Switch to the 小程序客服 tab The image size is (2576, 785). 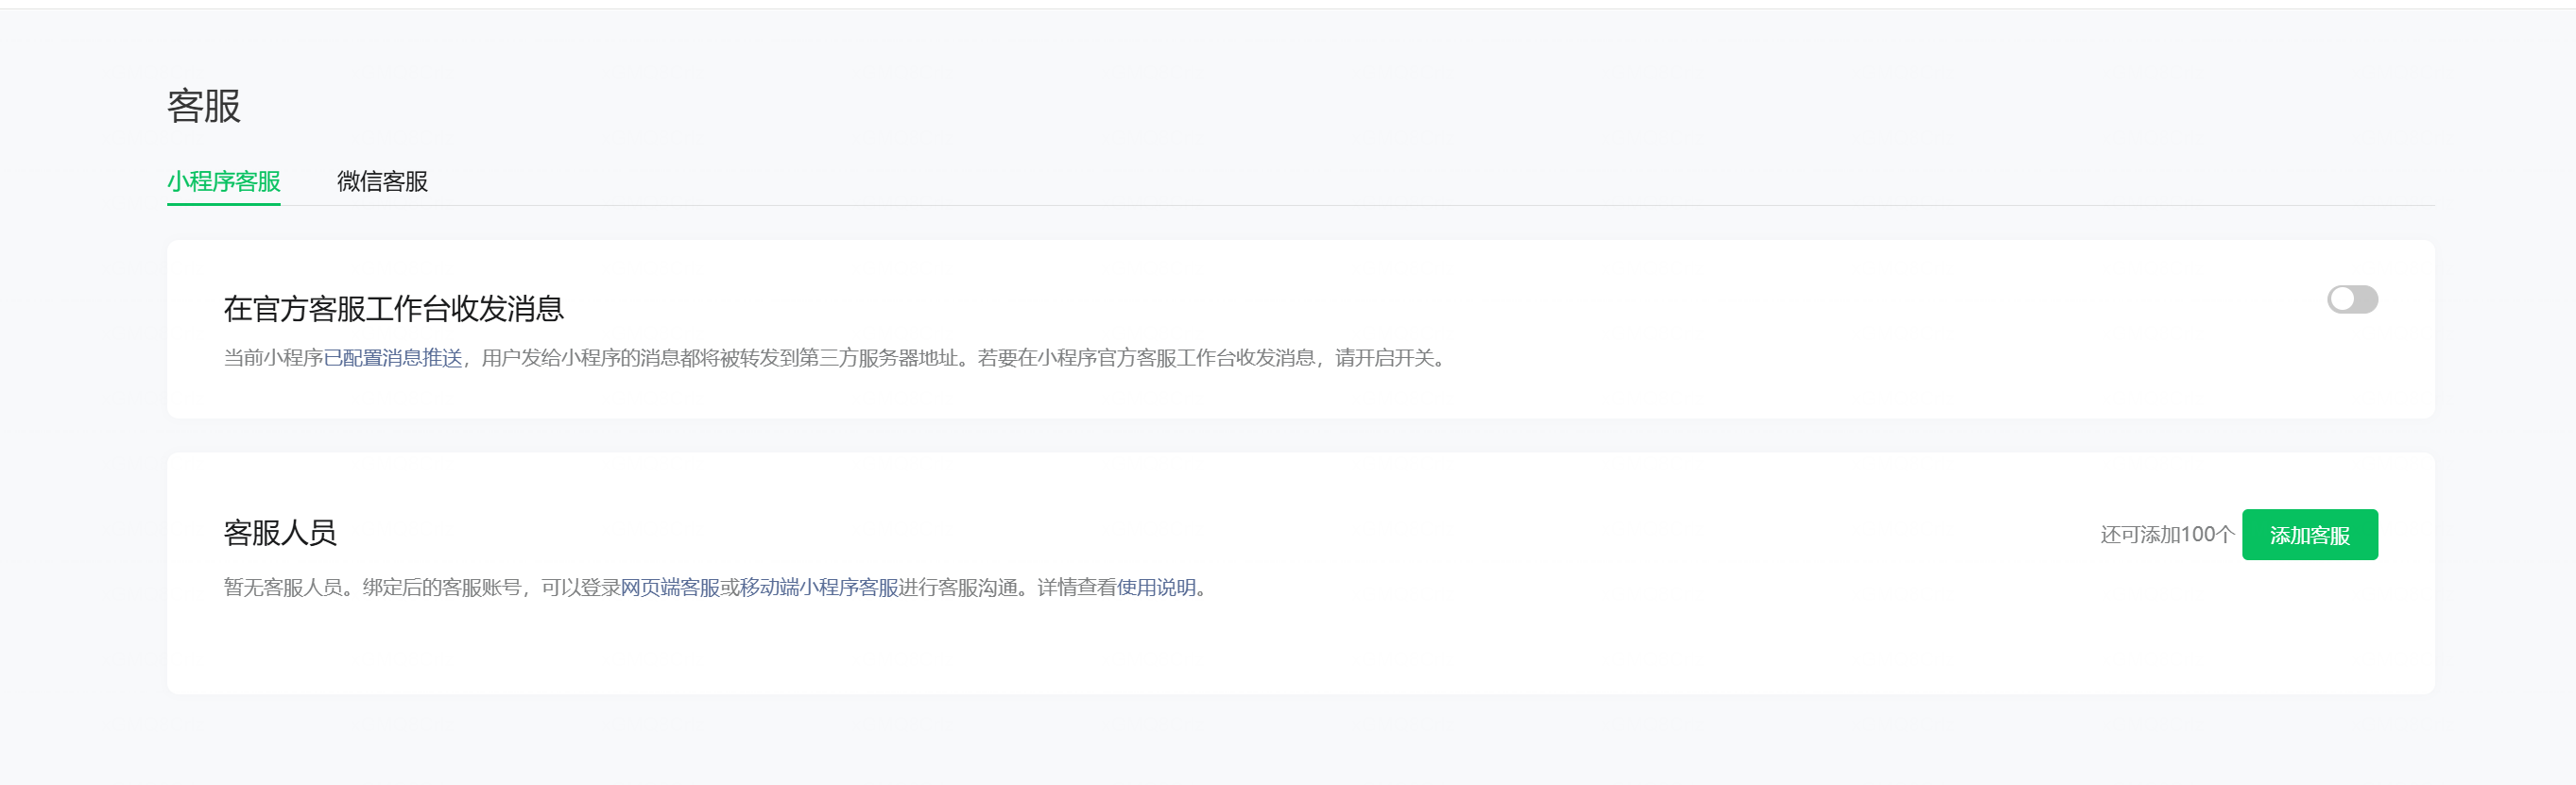coord(223,181)
